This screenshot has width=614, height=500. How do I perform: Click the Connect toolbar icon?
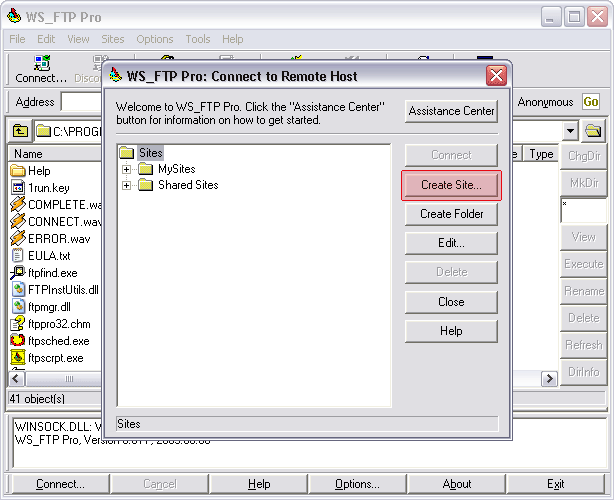tap(40, 69)
